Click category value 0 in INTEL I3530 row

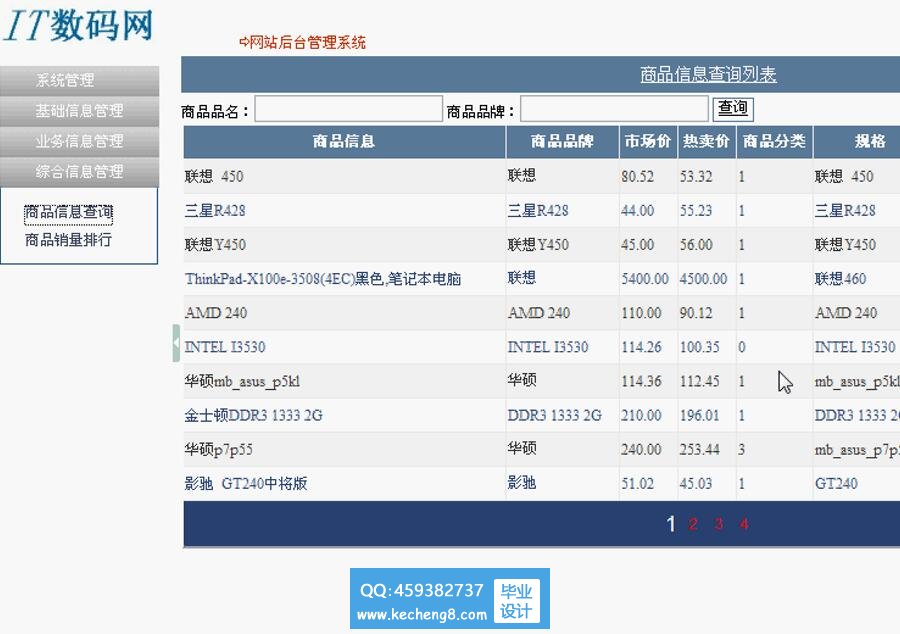[742, 347]
